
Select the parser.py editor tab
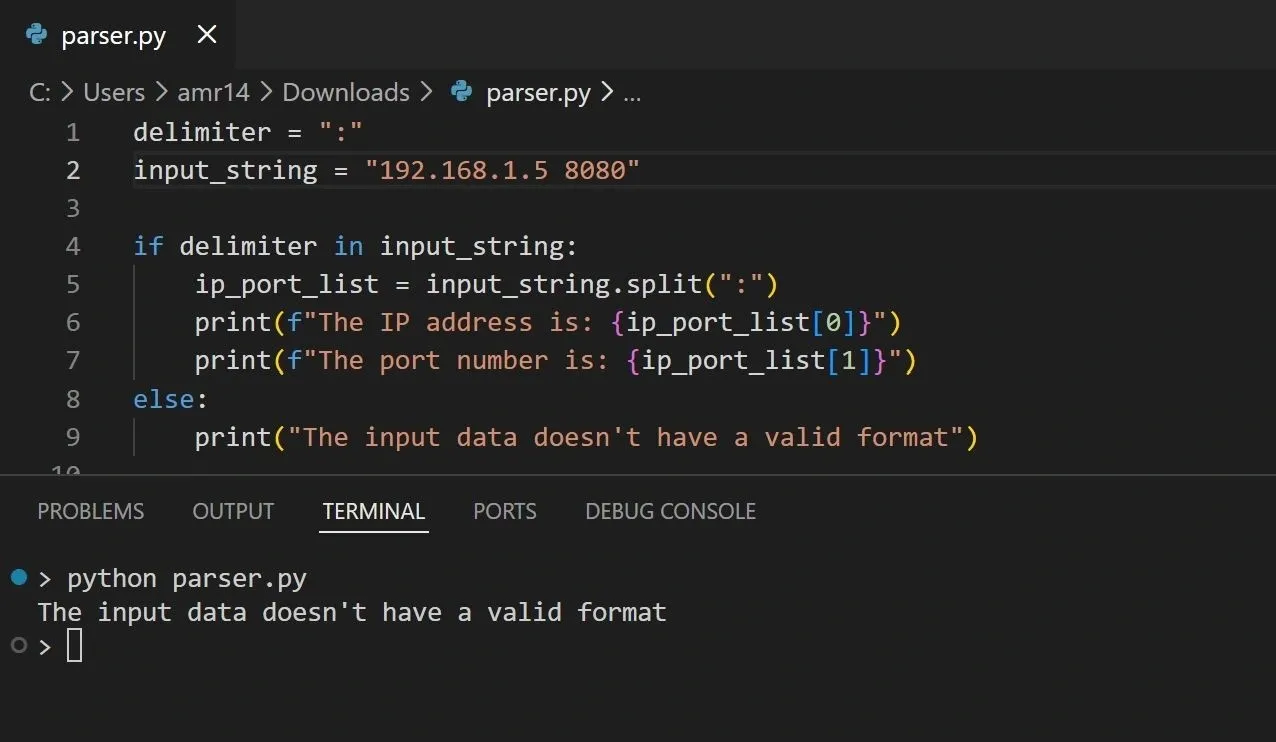coord(112,35)
